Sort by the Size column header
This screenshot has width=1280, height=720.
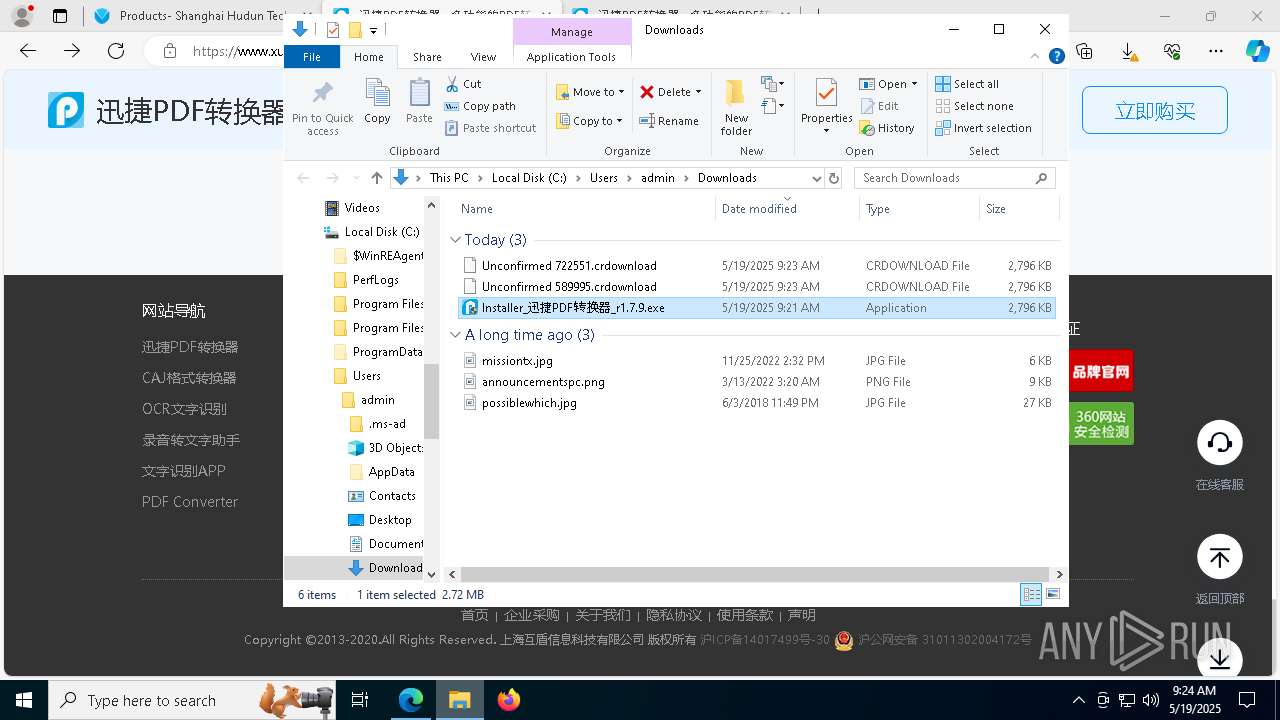[1018, 209]
